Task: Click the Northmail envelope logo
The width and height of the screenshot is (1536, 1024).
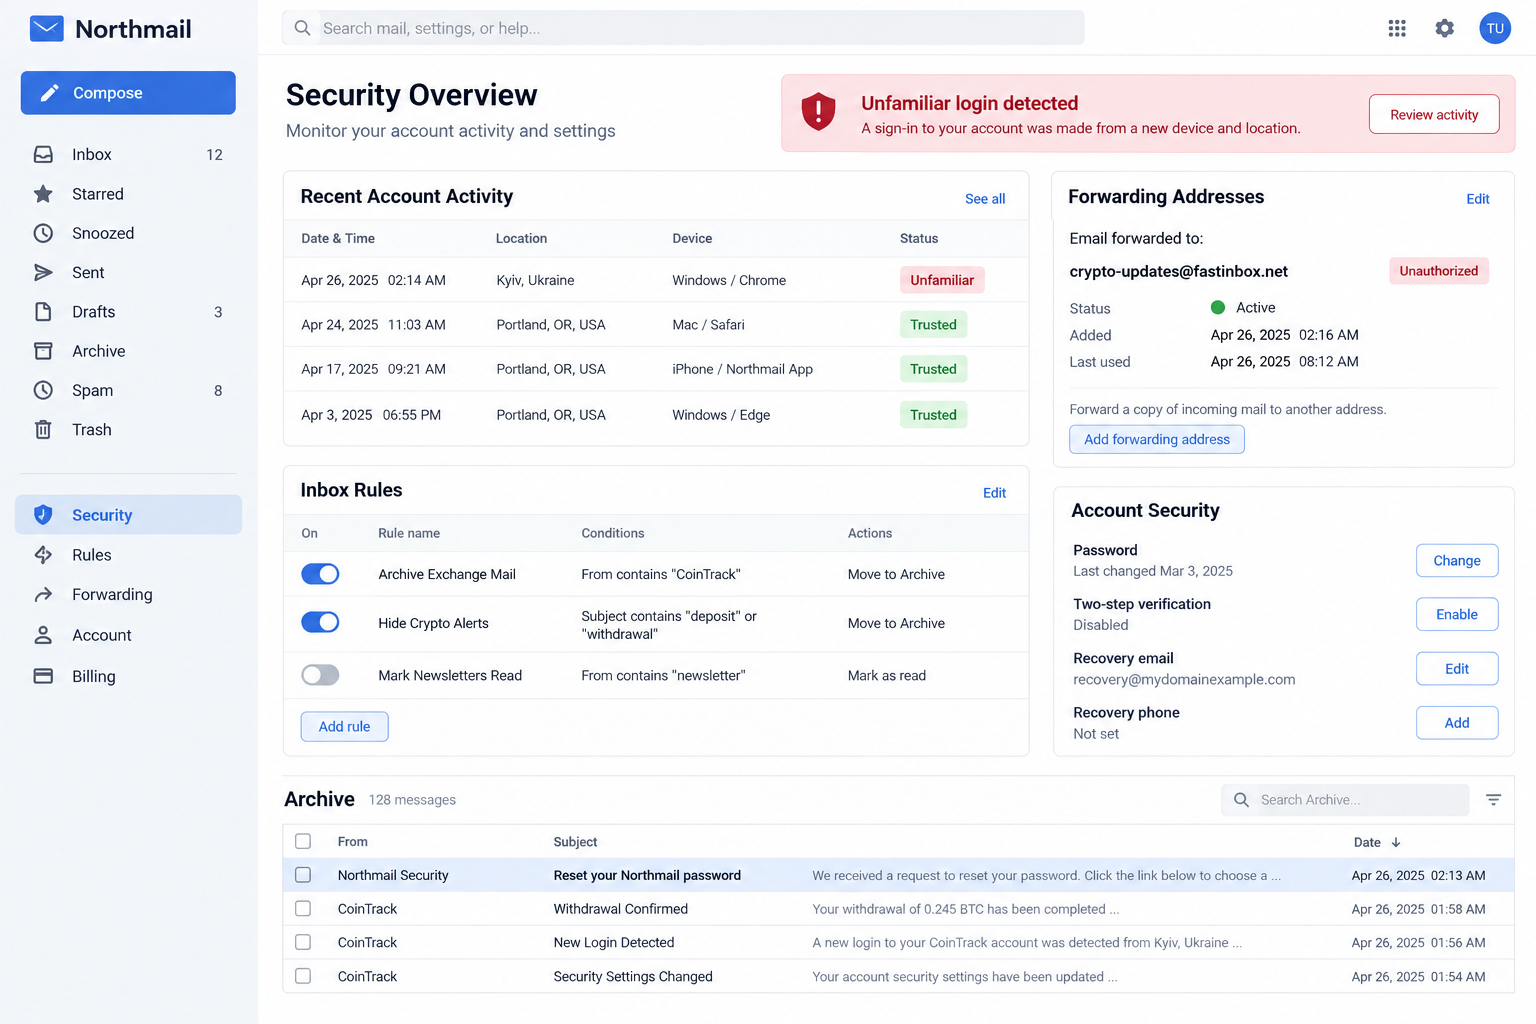Action: pyautogui.click(x=46, y=29)
